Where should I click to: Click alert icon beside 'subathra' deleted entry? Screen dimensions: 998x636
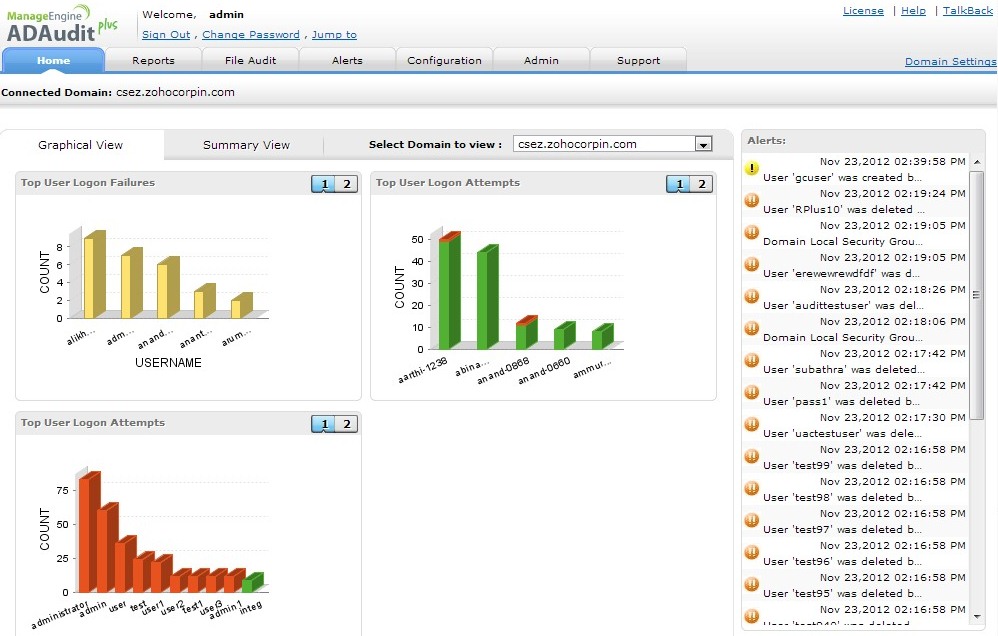(752, 360)
